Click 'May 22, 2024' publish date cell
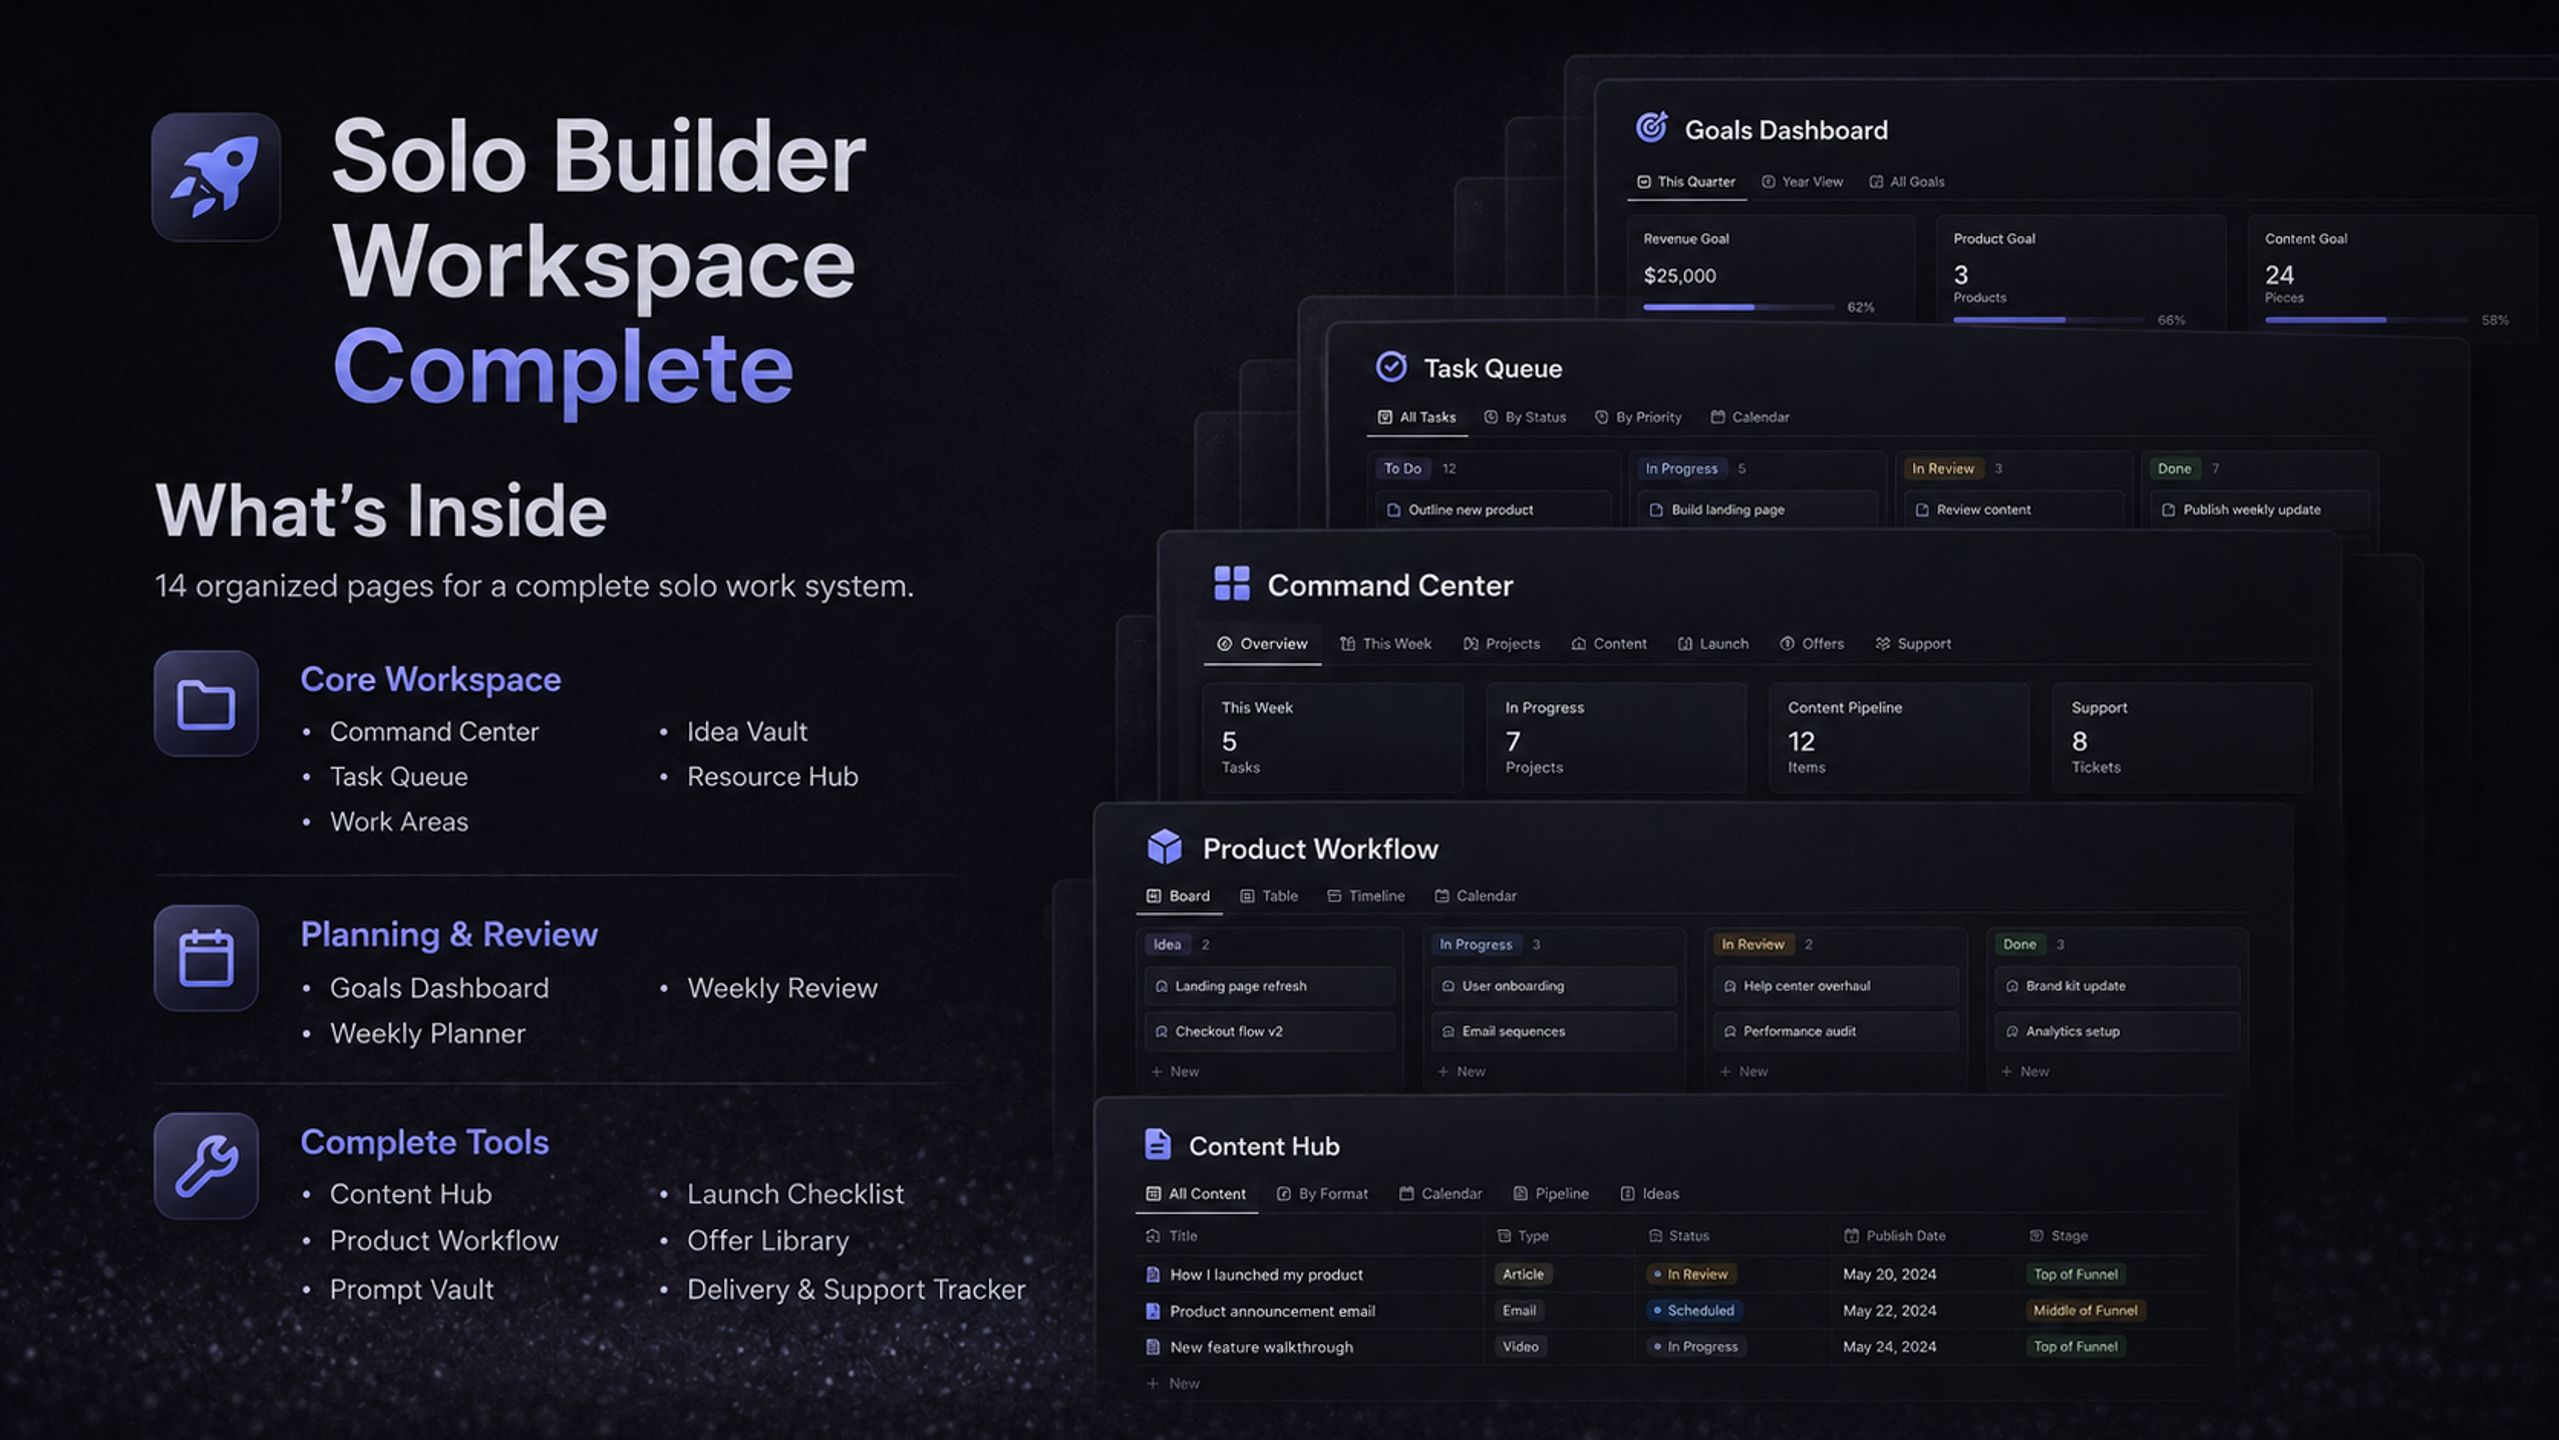The height and width of the screenshot is (1440, 2559). tap(1890, 1310)
